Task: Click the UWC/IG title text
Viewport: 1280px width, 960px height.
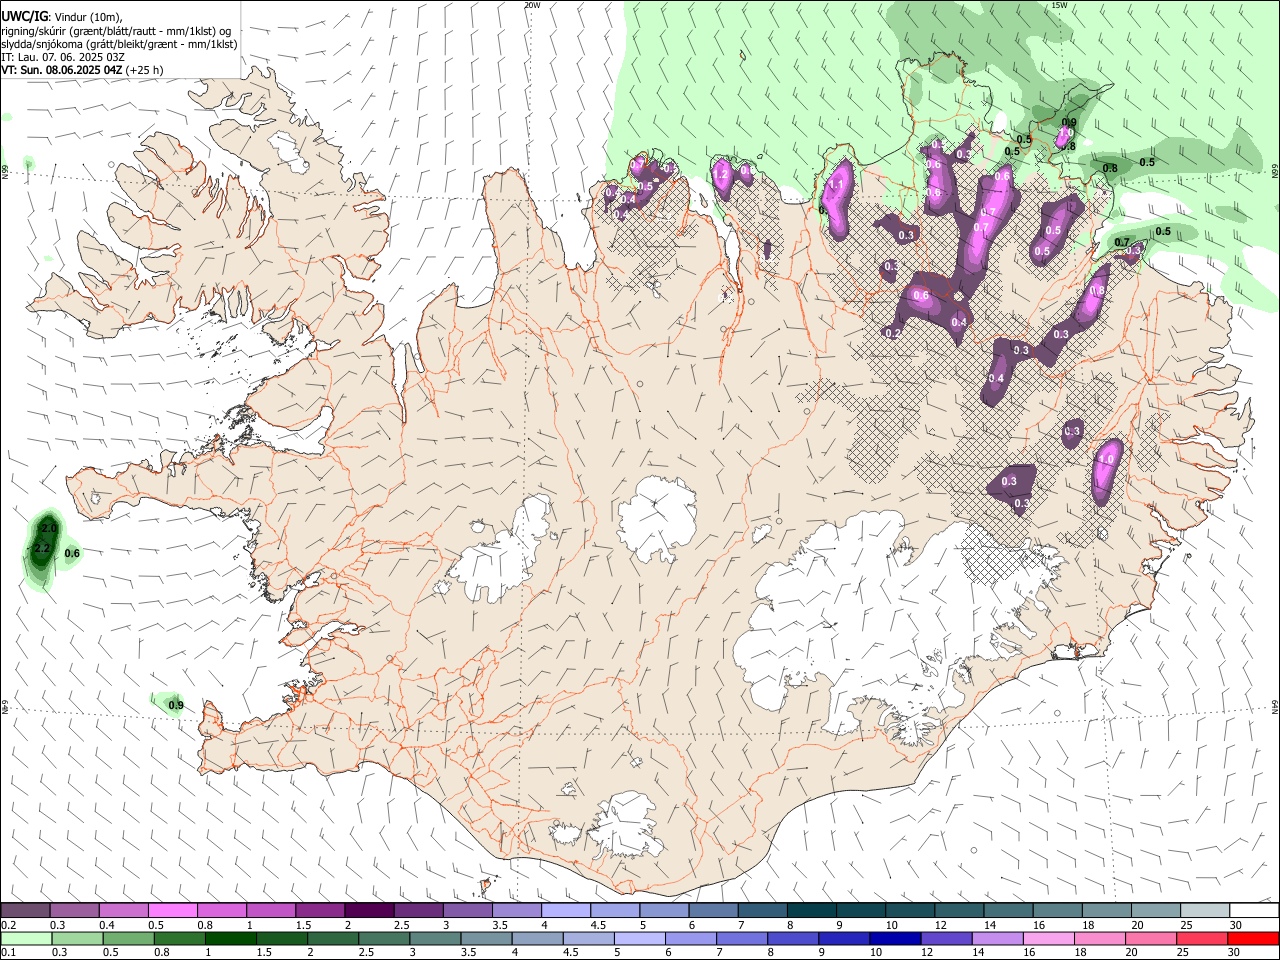Action: coord(24,15)
